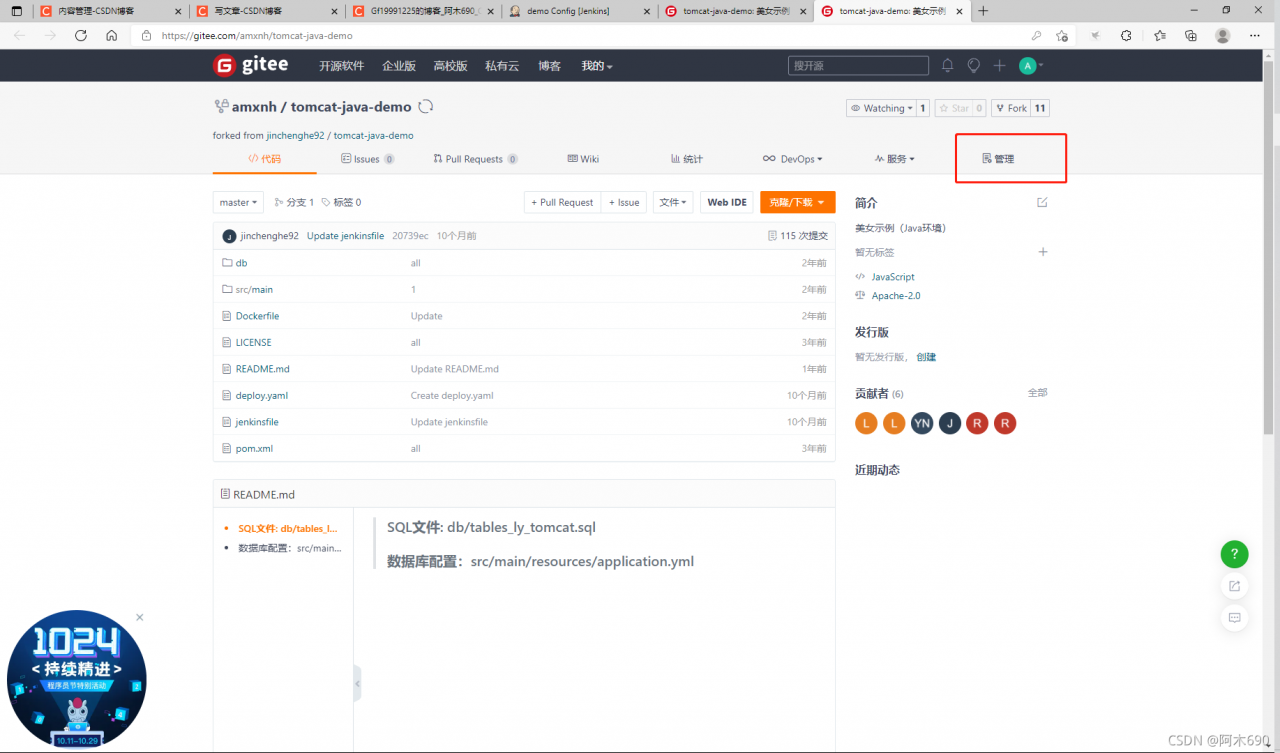Click the floating feedback chat icon

click(x=1234, y=618)
